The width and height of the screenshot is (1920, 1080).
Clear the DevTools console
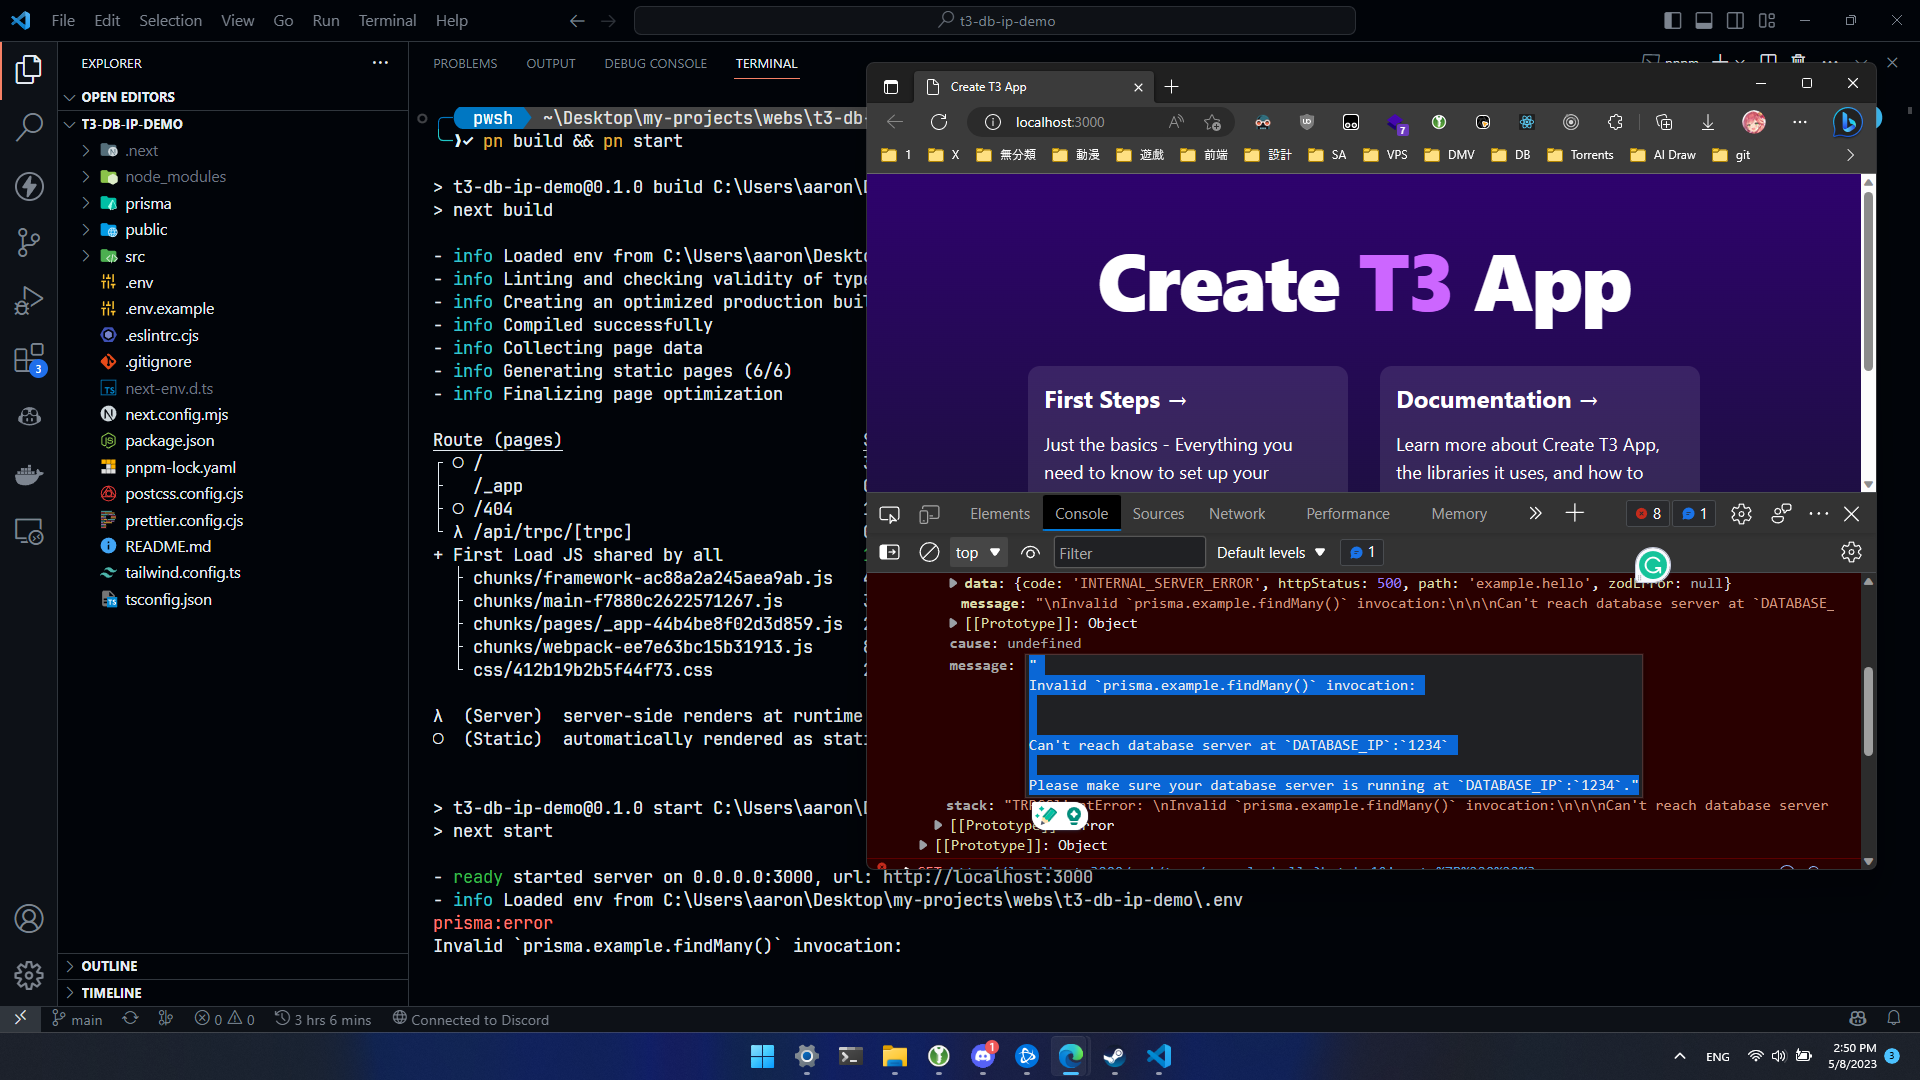coord(929,552)
